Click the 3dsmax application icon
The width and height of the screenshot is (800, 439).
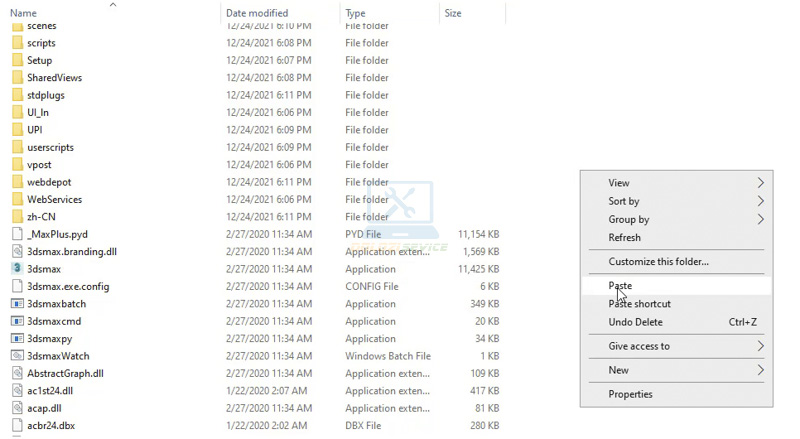click(x=17, y=269)
